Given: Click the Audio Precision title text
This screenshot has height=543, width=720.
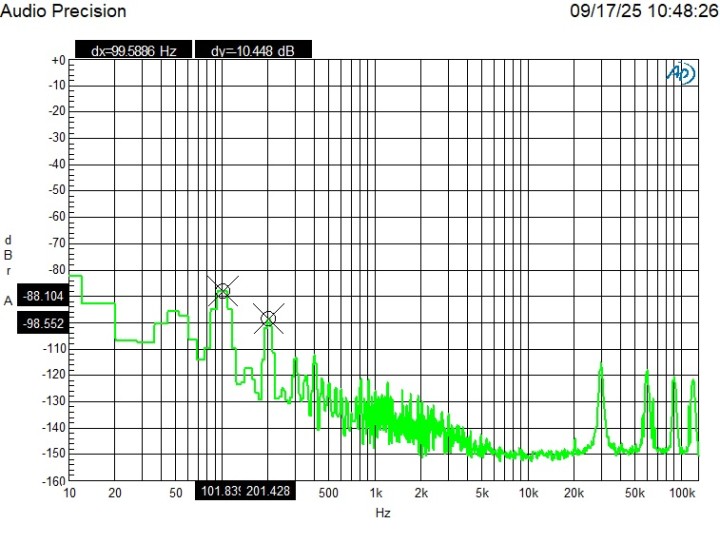Looking at the screenshot, I should (x=64, y=11).
